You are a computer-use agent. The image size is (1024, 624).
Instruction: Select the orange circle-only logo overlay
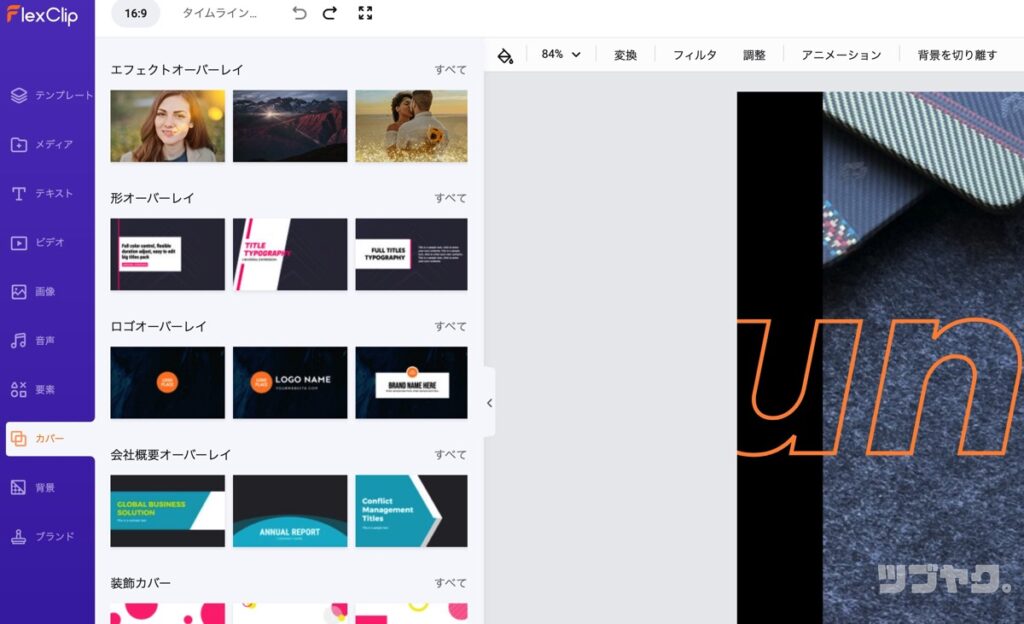coord(167,382)
